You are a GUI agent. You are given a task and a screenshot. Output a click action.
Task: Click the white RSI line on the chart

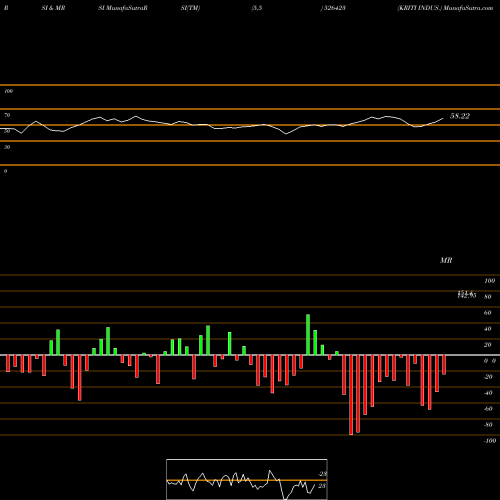coord(222,125)
